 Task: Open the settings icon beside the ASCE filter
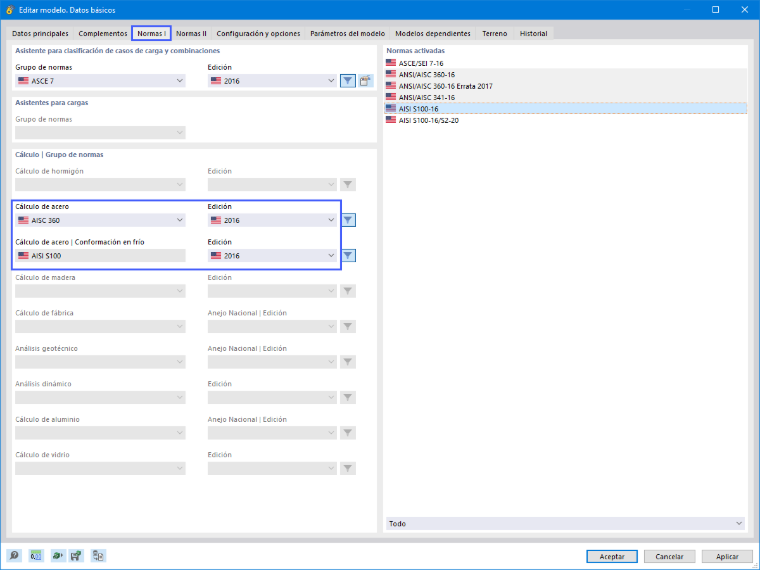point(365,81)
